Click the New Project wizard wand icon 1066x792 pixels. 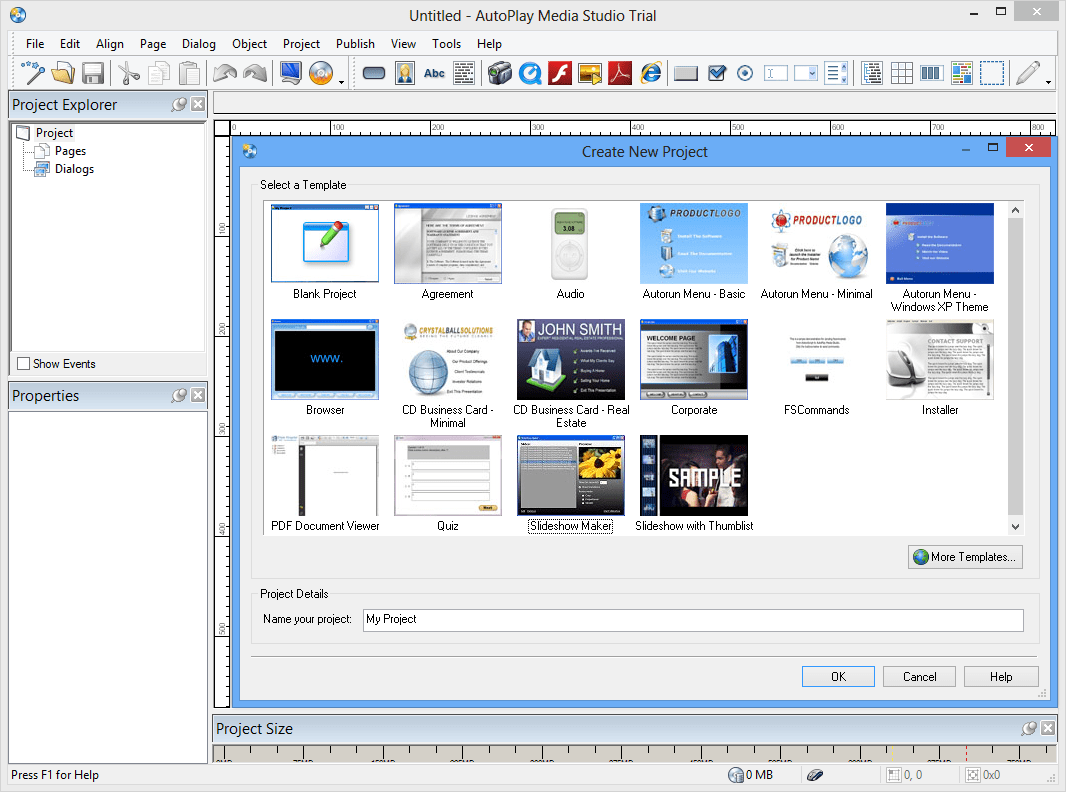tap(31, 72)
